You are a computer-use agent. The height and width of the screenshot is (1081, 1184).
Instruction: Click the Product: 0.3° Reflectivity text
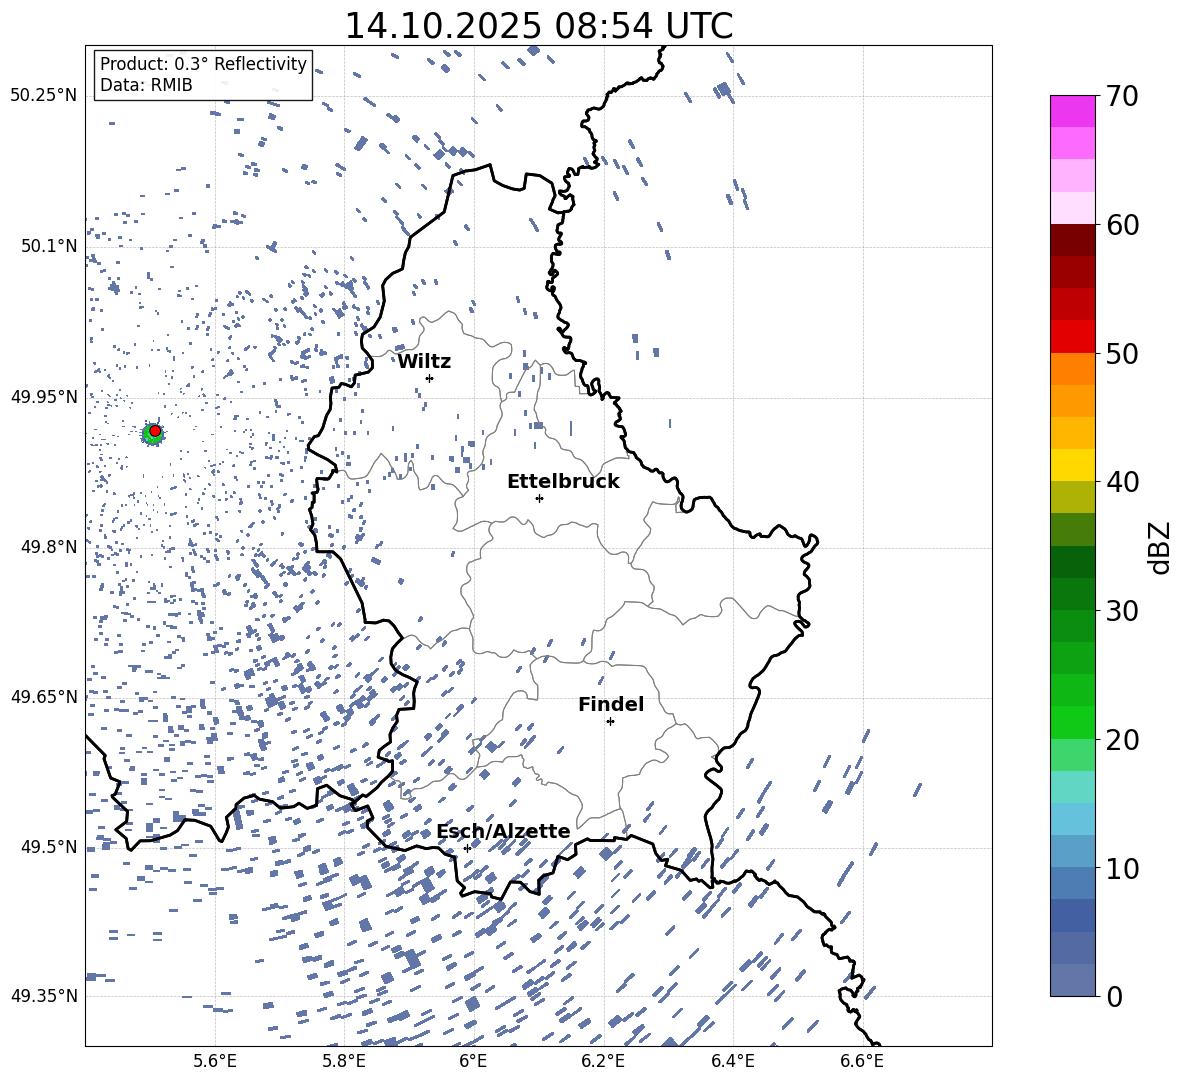(x=203, y=64)
